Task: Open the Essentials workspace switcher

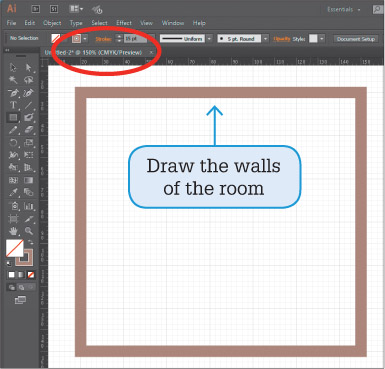Action: [344, 9]
